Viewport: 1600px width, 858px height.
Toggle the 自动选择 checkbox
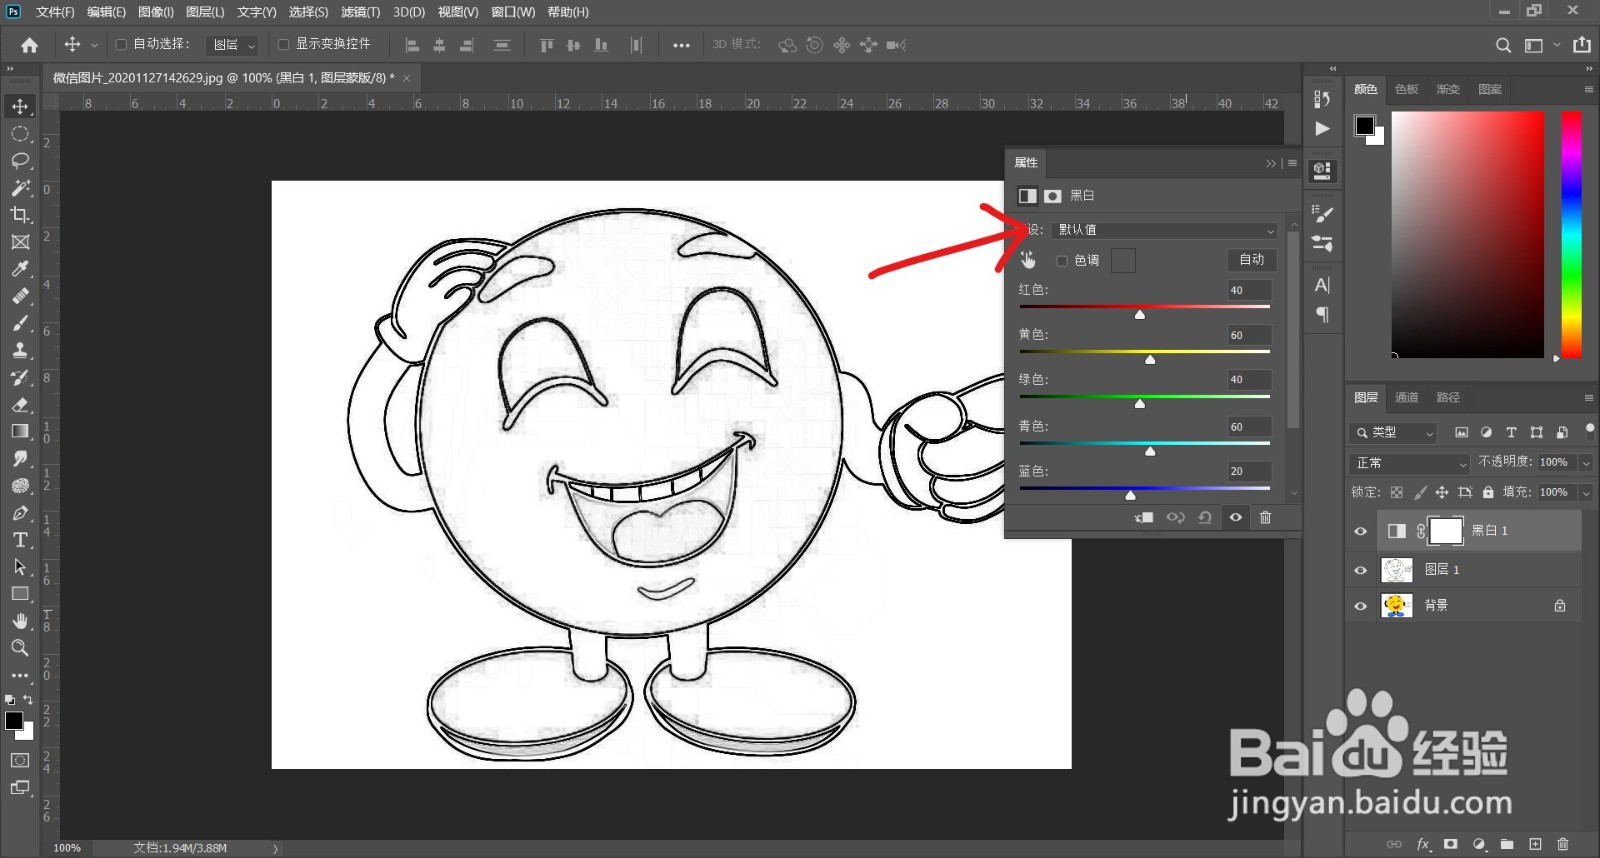click(x=121, y=44)
